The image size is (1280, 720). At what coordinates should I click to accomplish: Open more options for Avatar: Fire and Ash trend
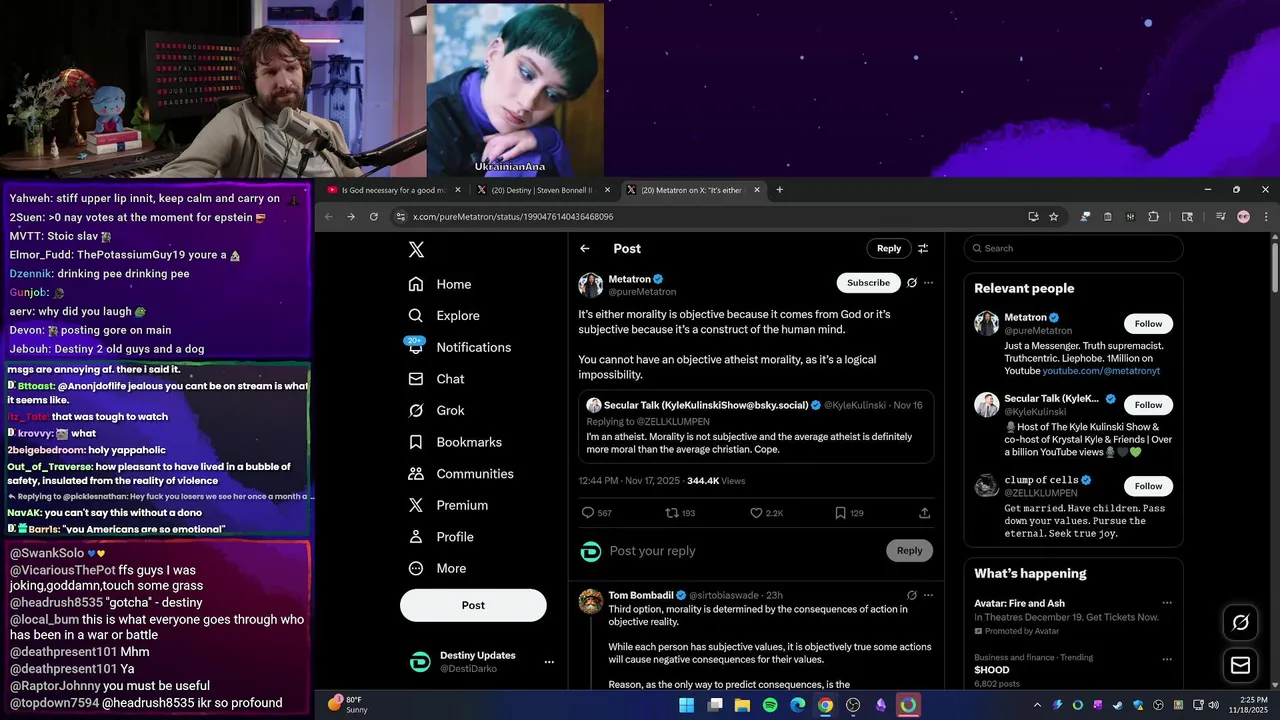tap(1166, 603)
